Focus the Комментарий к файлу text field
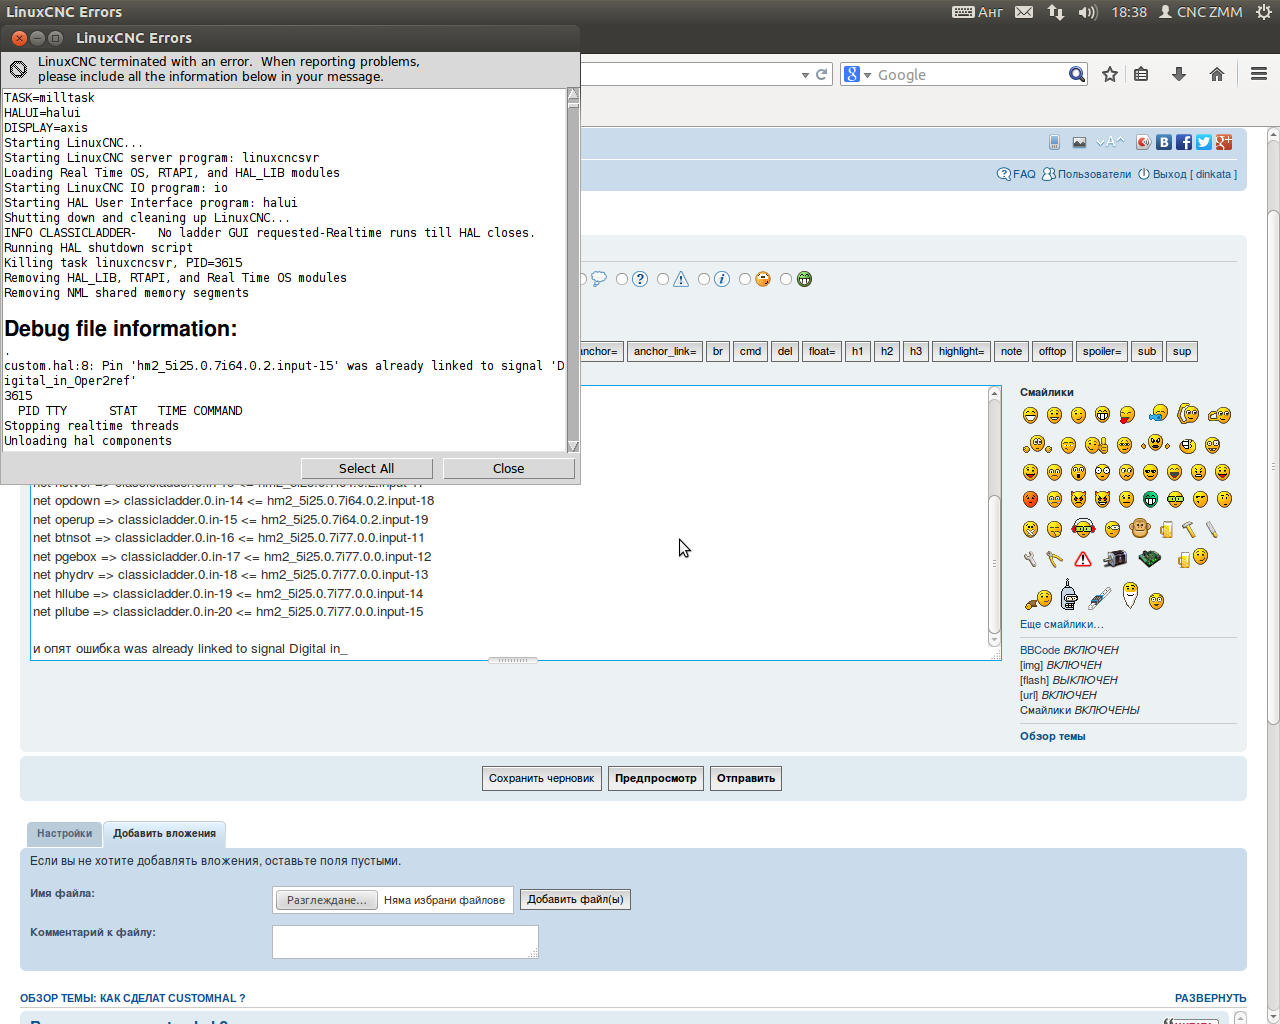 [405, 941]
